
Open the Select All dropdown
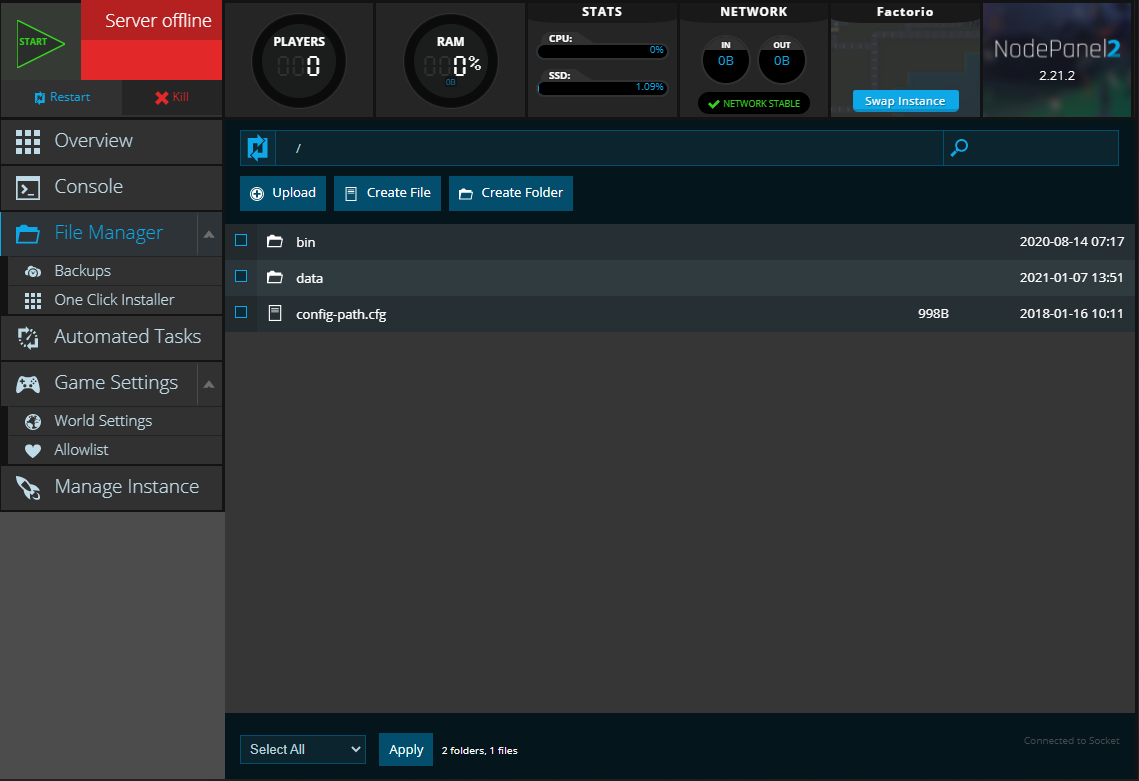[x=303, y=749]
